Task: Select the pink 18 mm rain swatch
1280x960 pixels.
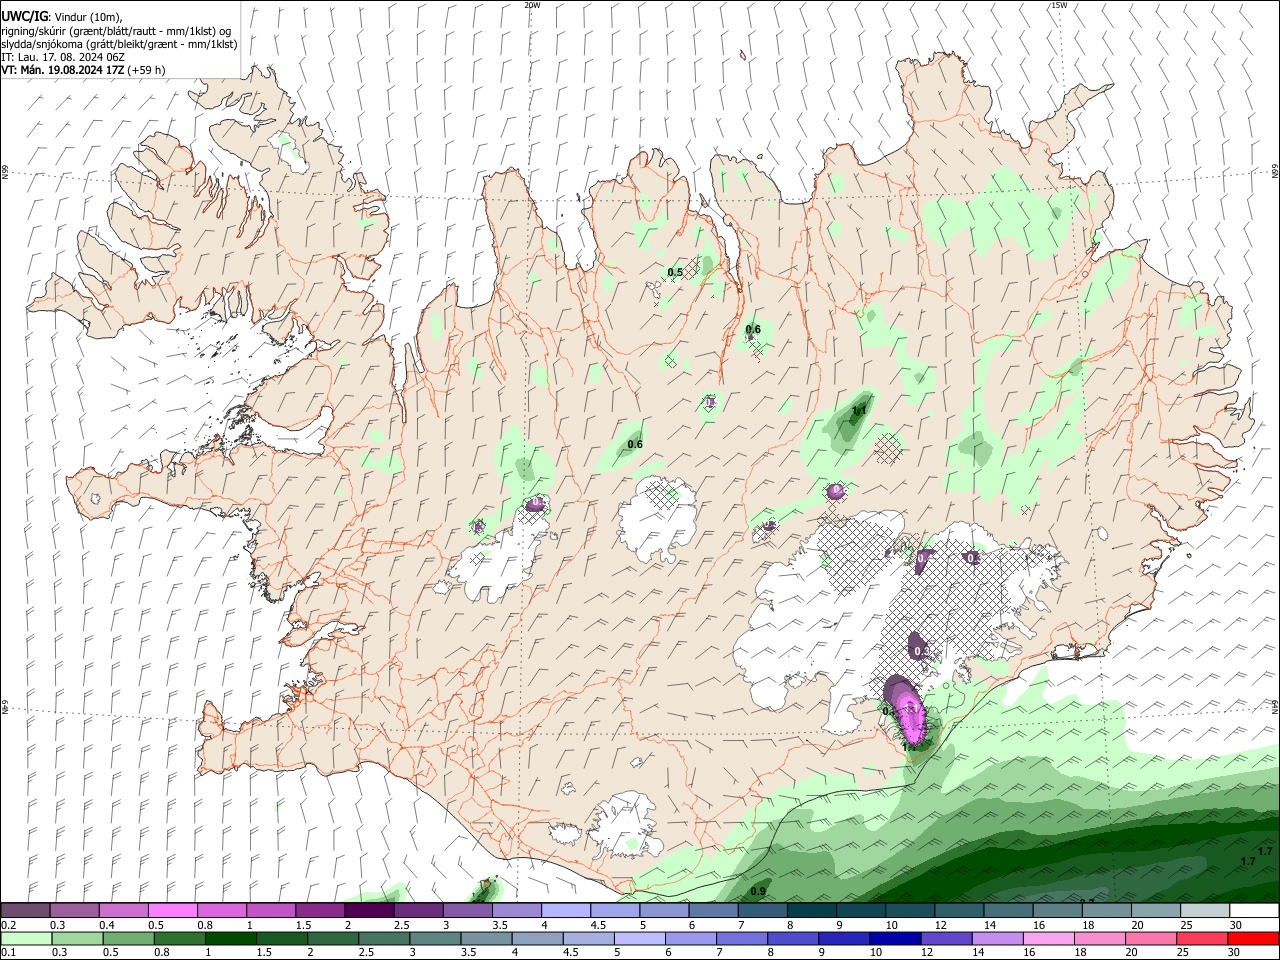Action: tap(1099, 939)
